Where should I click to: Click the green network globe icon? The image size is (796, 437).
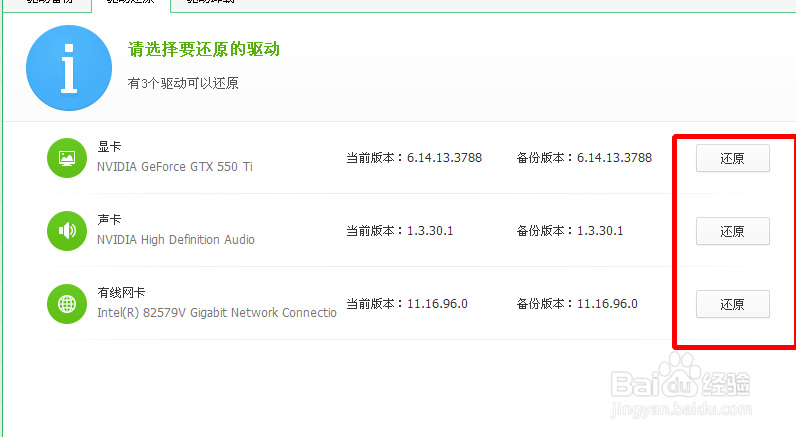point(67,304)
